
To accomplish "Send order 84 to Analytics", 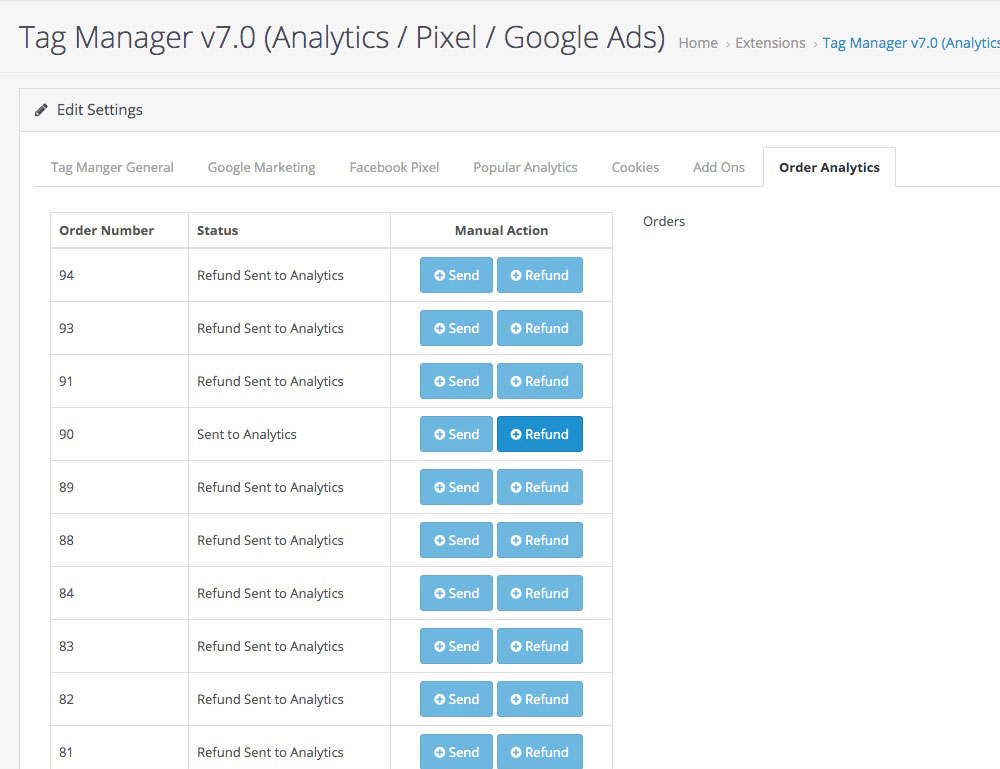I will coord(456,592).
